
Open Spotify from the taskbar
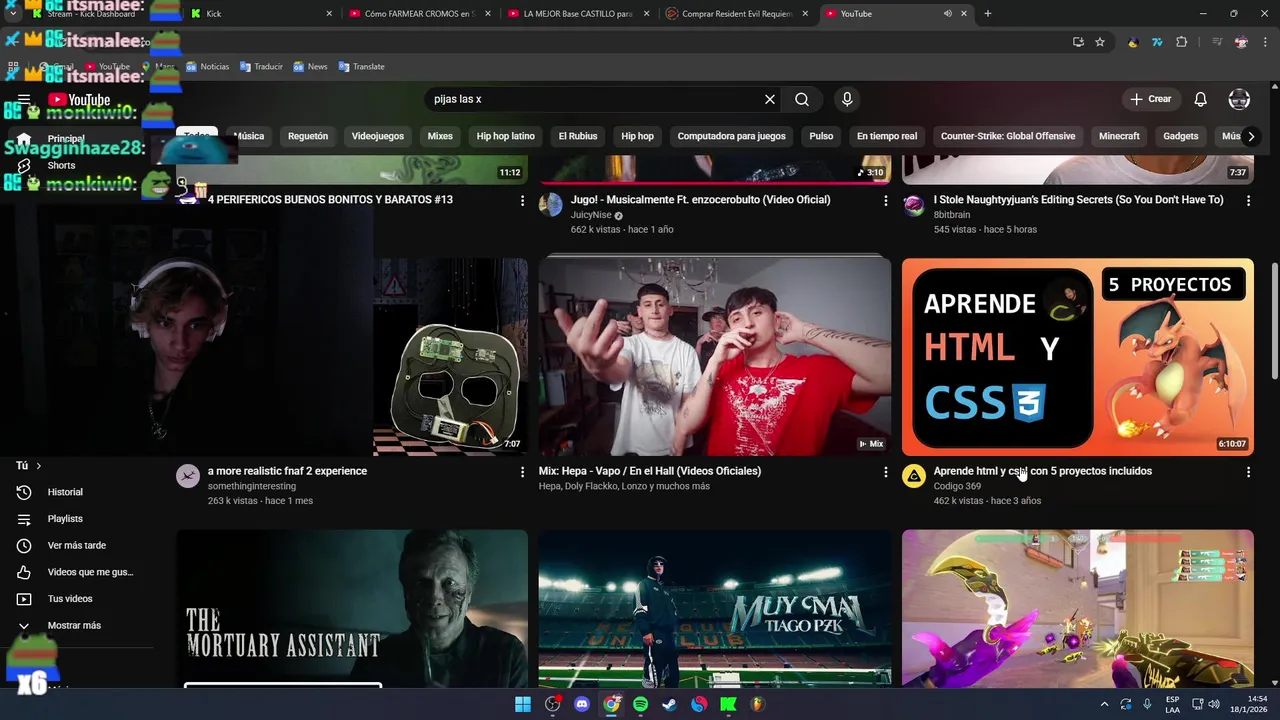(640, 704)
